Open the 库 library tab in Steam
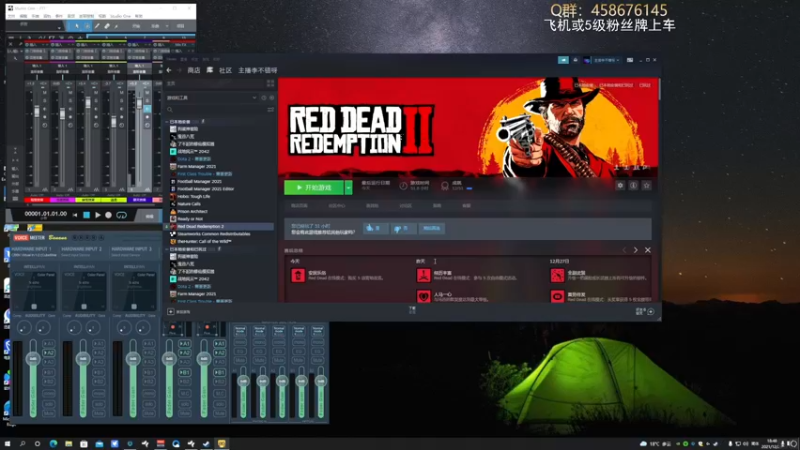The image size is (800, 450). click(x=210, y=70)
